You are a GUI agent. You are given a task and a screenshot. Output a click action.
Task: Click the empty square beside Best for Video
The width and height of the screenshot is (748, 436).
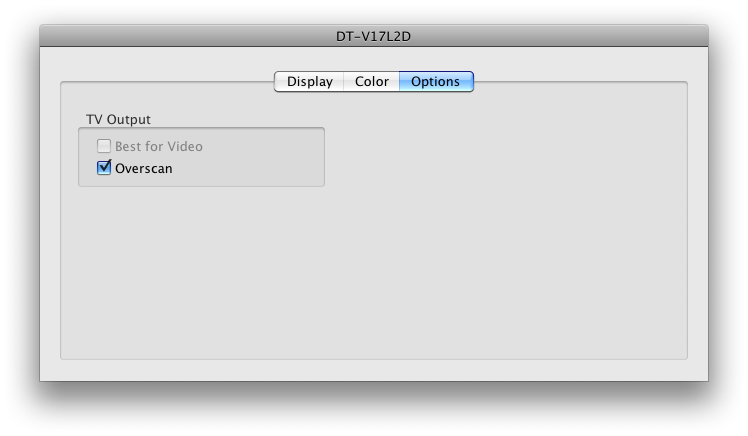click(104, 146)
